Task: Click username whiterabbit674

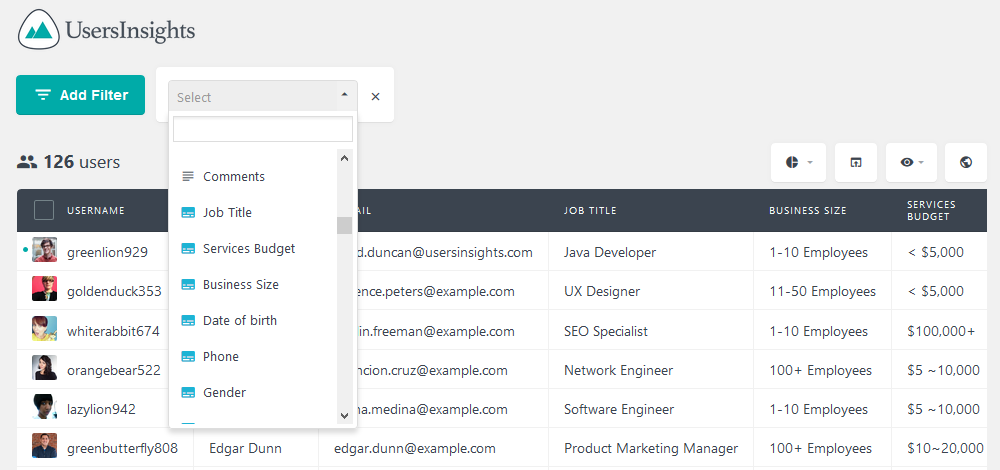Action: [114, 332]
